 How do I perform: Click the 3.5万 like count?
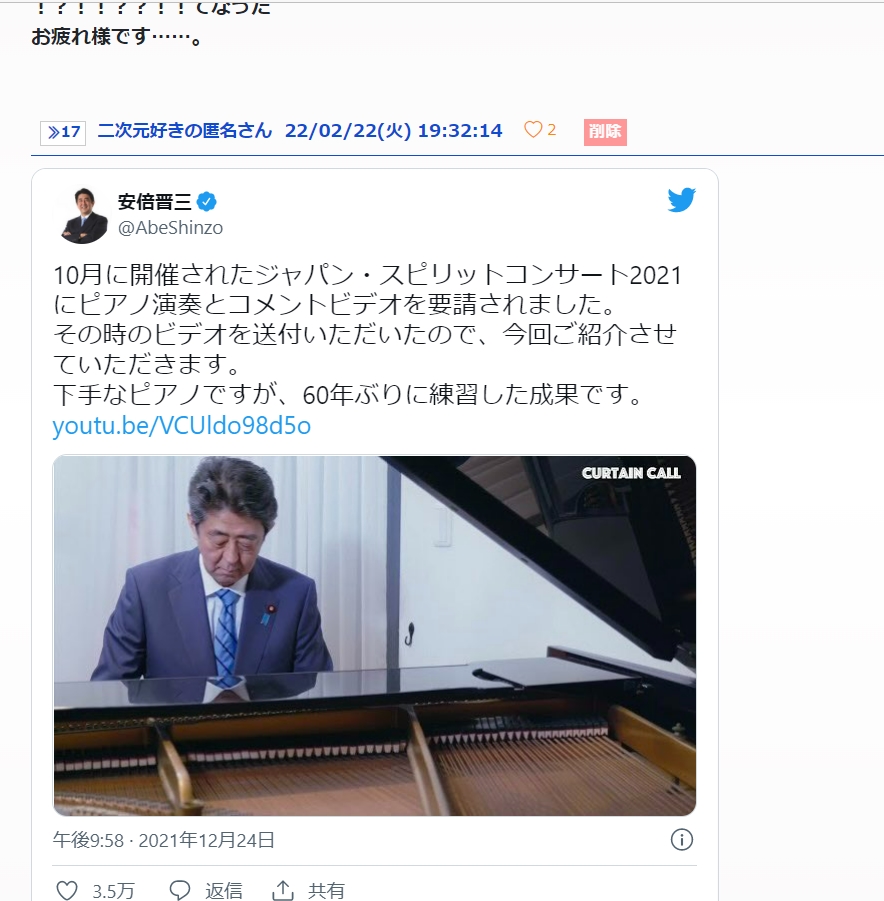[113, 891]
